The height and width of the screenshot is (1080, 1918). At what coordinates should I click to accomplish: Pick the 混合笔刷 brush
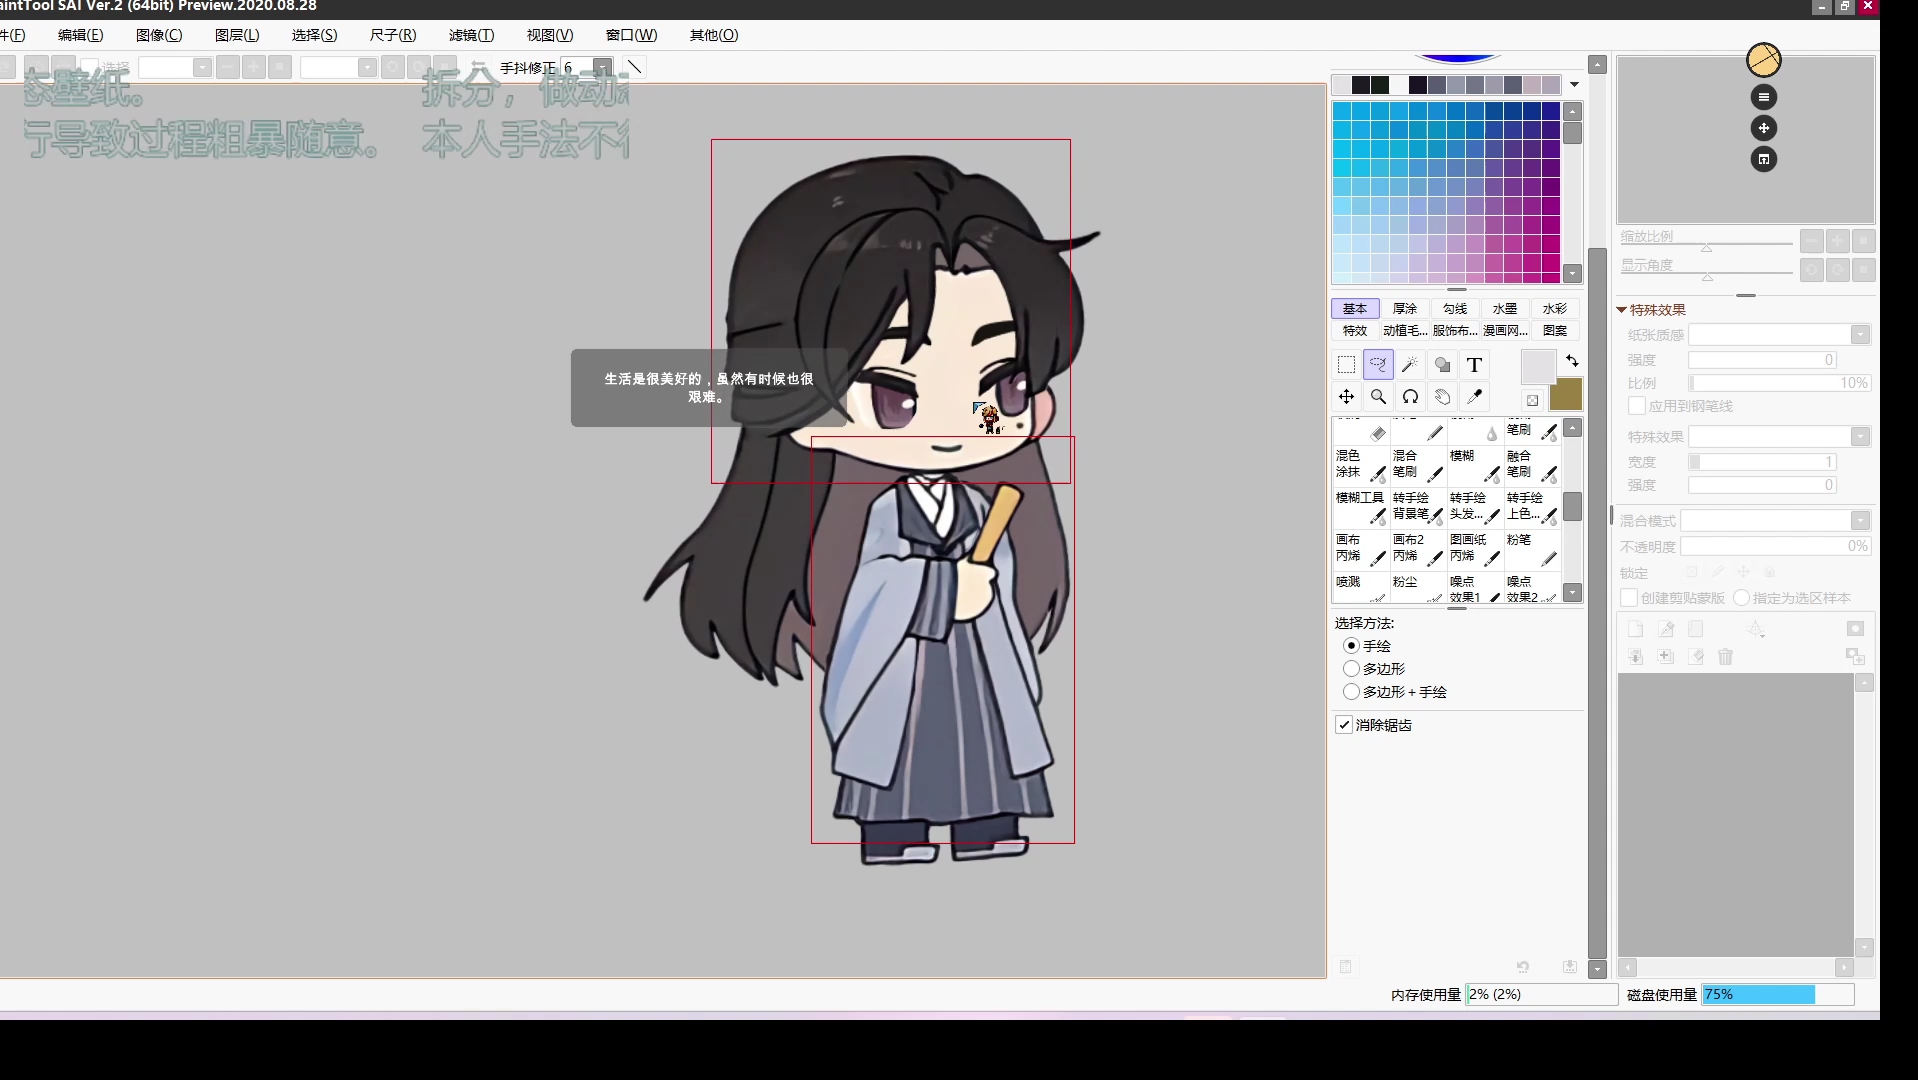coord(1417,465)
